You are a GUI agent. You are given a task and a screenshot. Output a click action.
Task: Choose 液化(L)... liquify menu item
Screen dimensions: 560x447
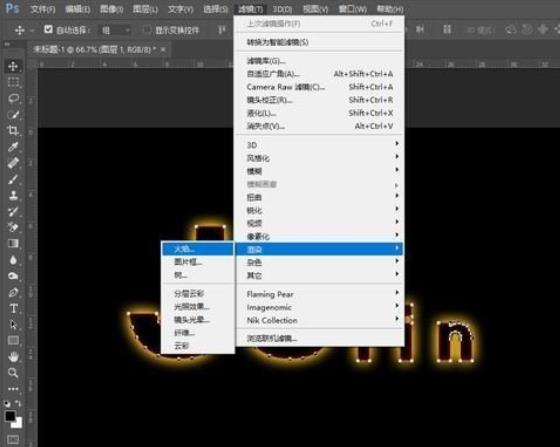320,113
